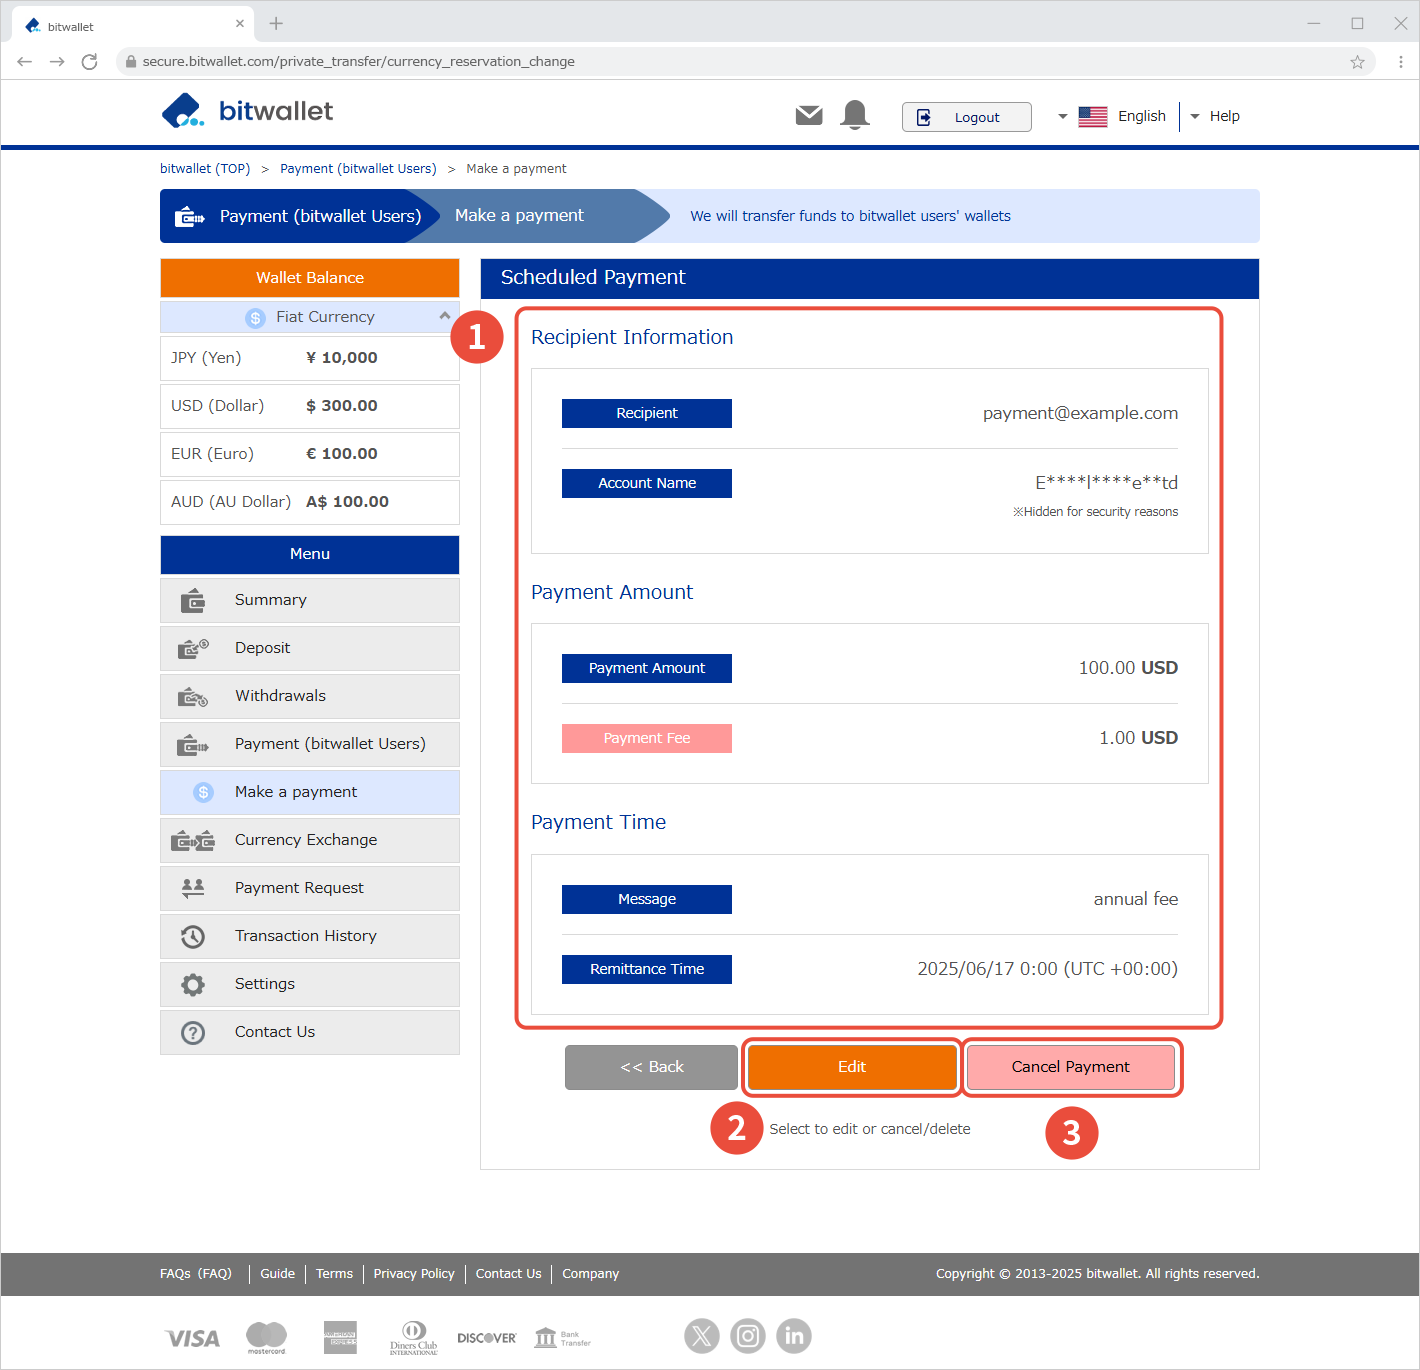
Task: Click the bitwallet logo
Action: coord(247,111)
